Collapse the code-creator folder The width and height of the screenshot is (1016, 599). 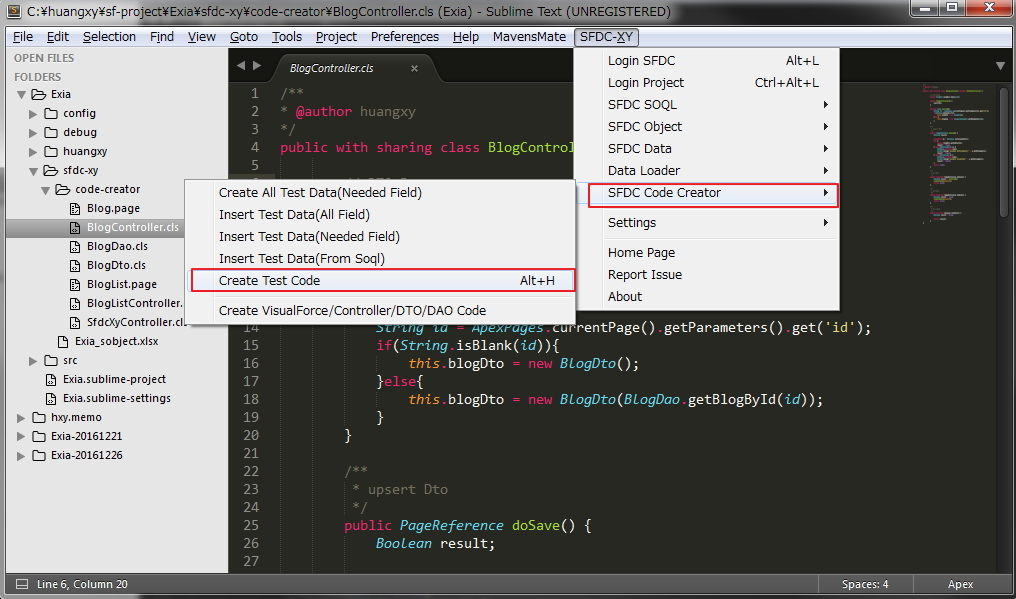45,190
